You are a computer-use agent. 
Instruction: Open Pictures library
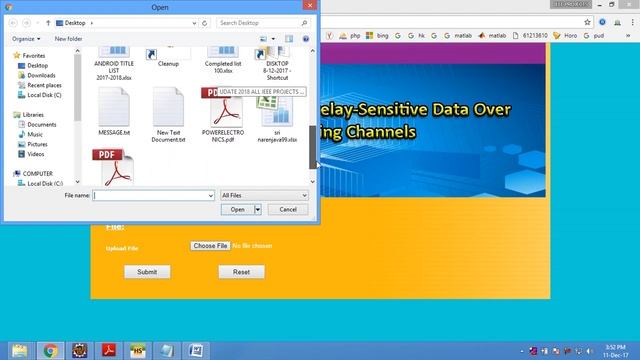[37, 144]
